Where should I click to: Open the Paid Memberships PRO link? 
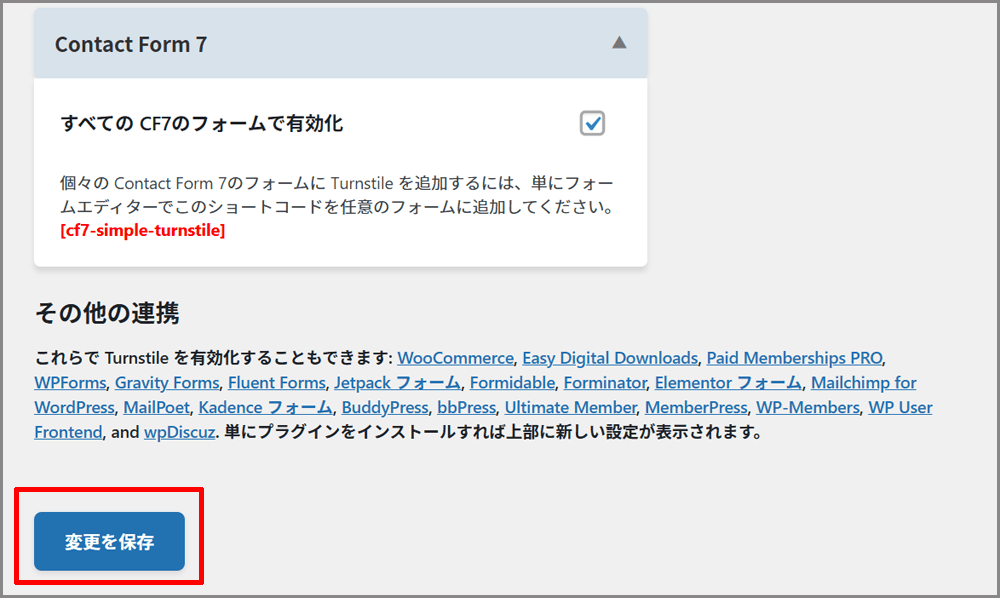pos(794,358)
